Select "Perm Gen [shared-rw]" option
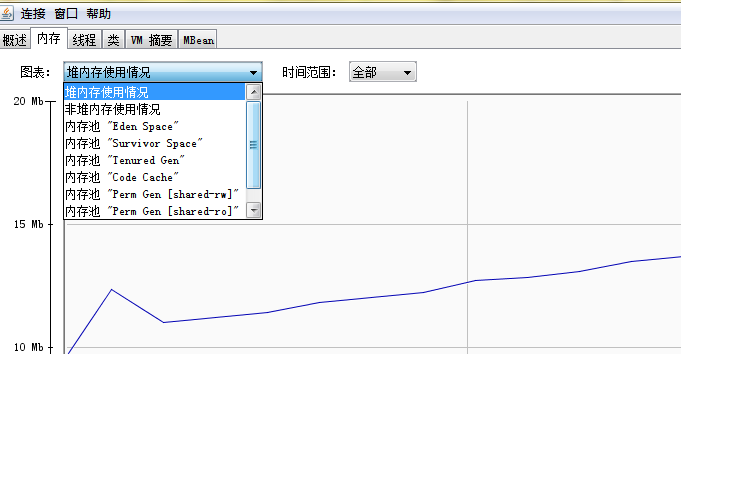This screenshot has width=742, height=487. click(155, 195)
